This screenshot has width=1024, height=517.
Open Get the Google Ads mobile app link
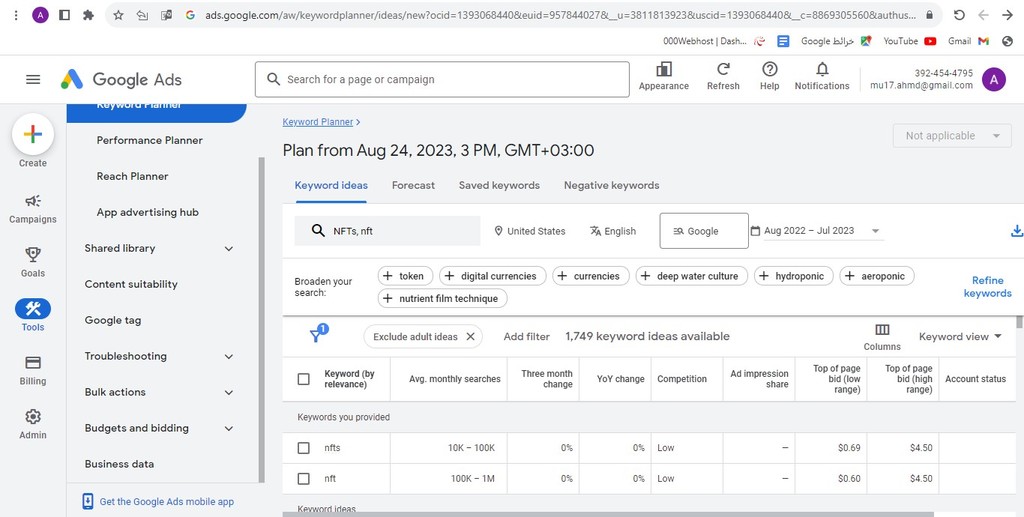coord(167,501)
